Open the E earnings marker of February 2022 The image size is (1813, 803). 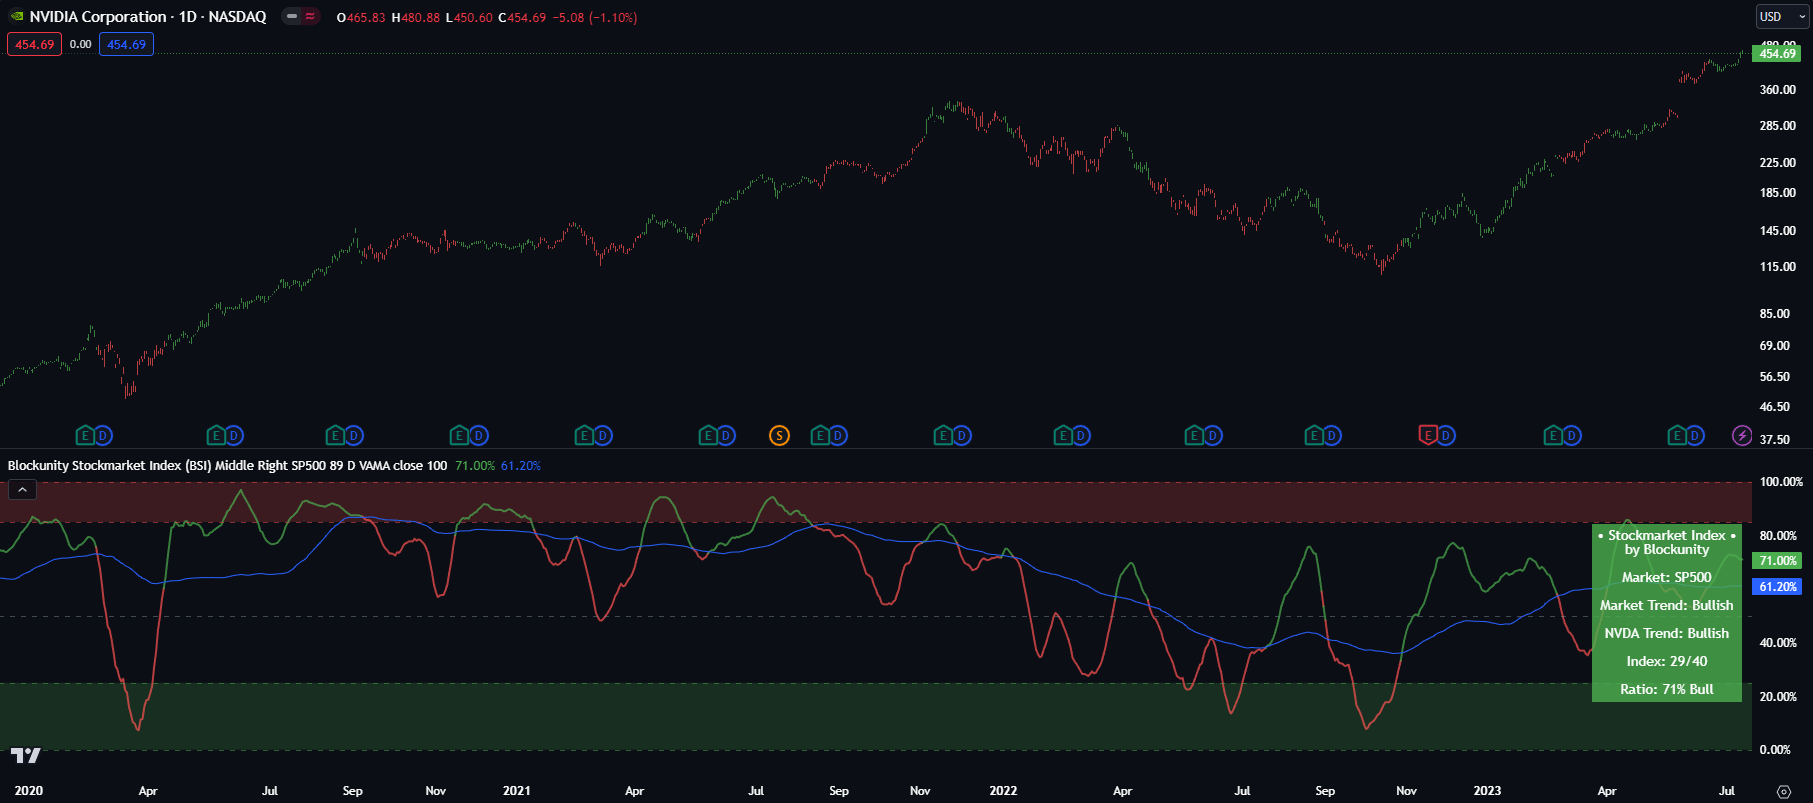(1063, 435)
